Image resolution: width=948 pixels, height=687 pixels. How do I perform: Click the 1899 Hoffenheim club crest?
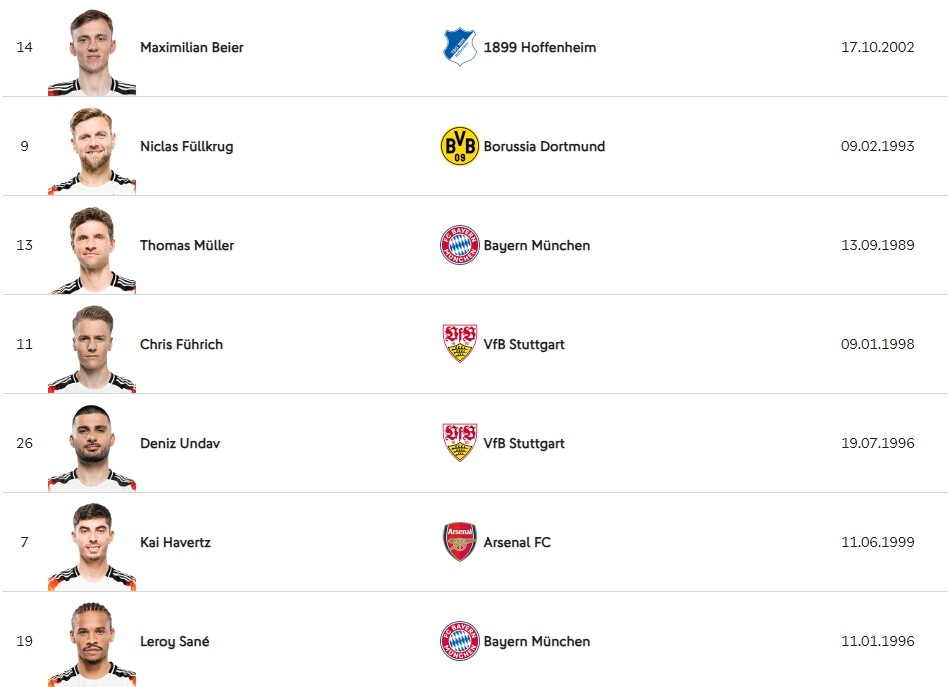click(x=459, y=47)
